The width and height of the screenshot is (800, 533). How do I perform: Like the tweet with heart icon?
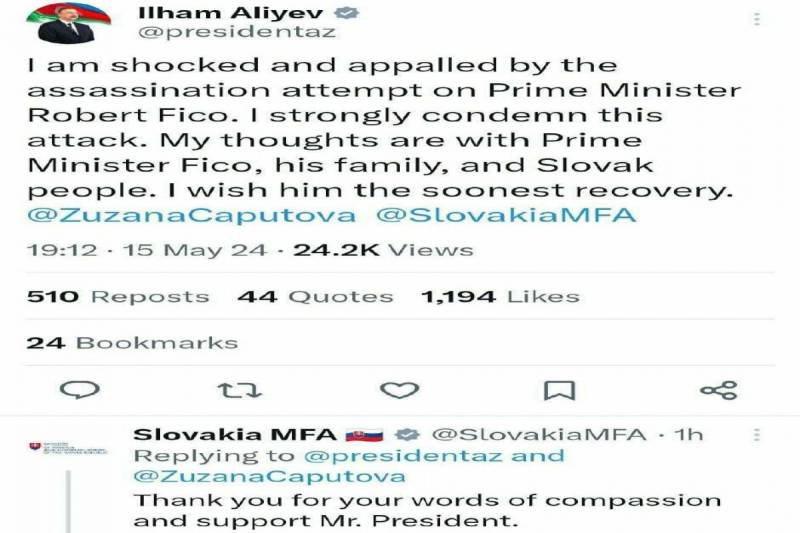[401, 389]
